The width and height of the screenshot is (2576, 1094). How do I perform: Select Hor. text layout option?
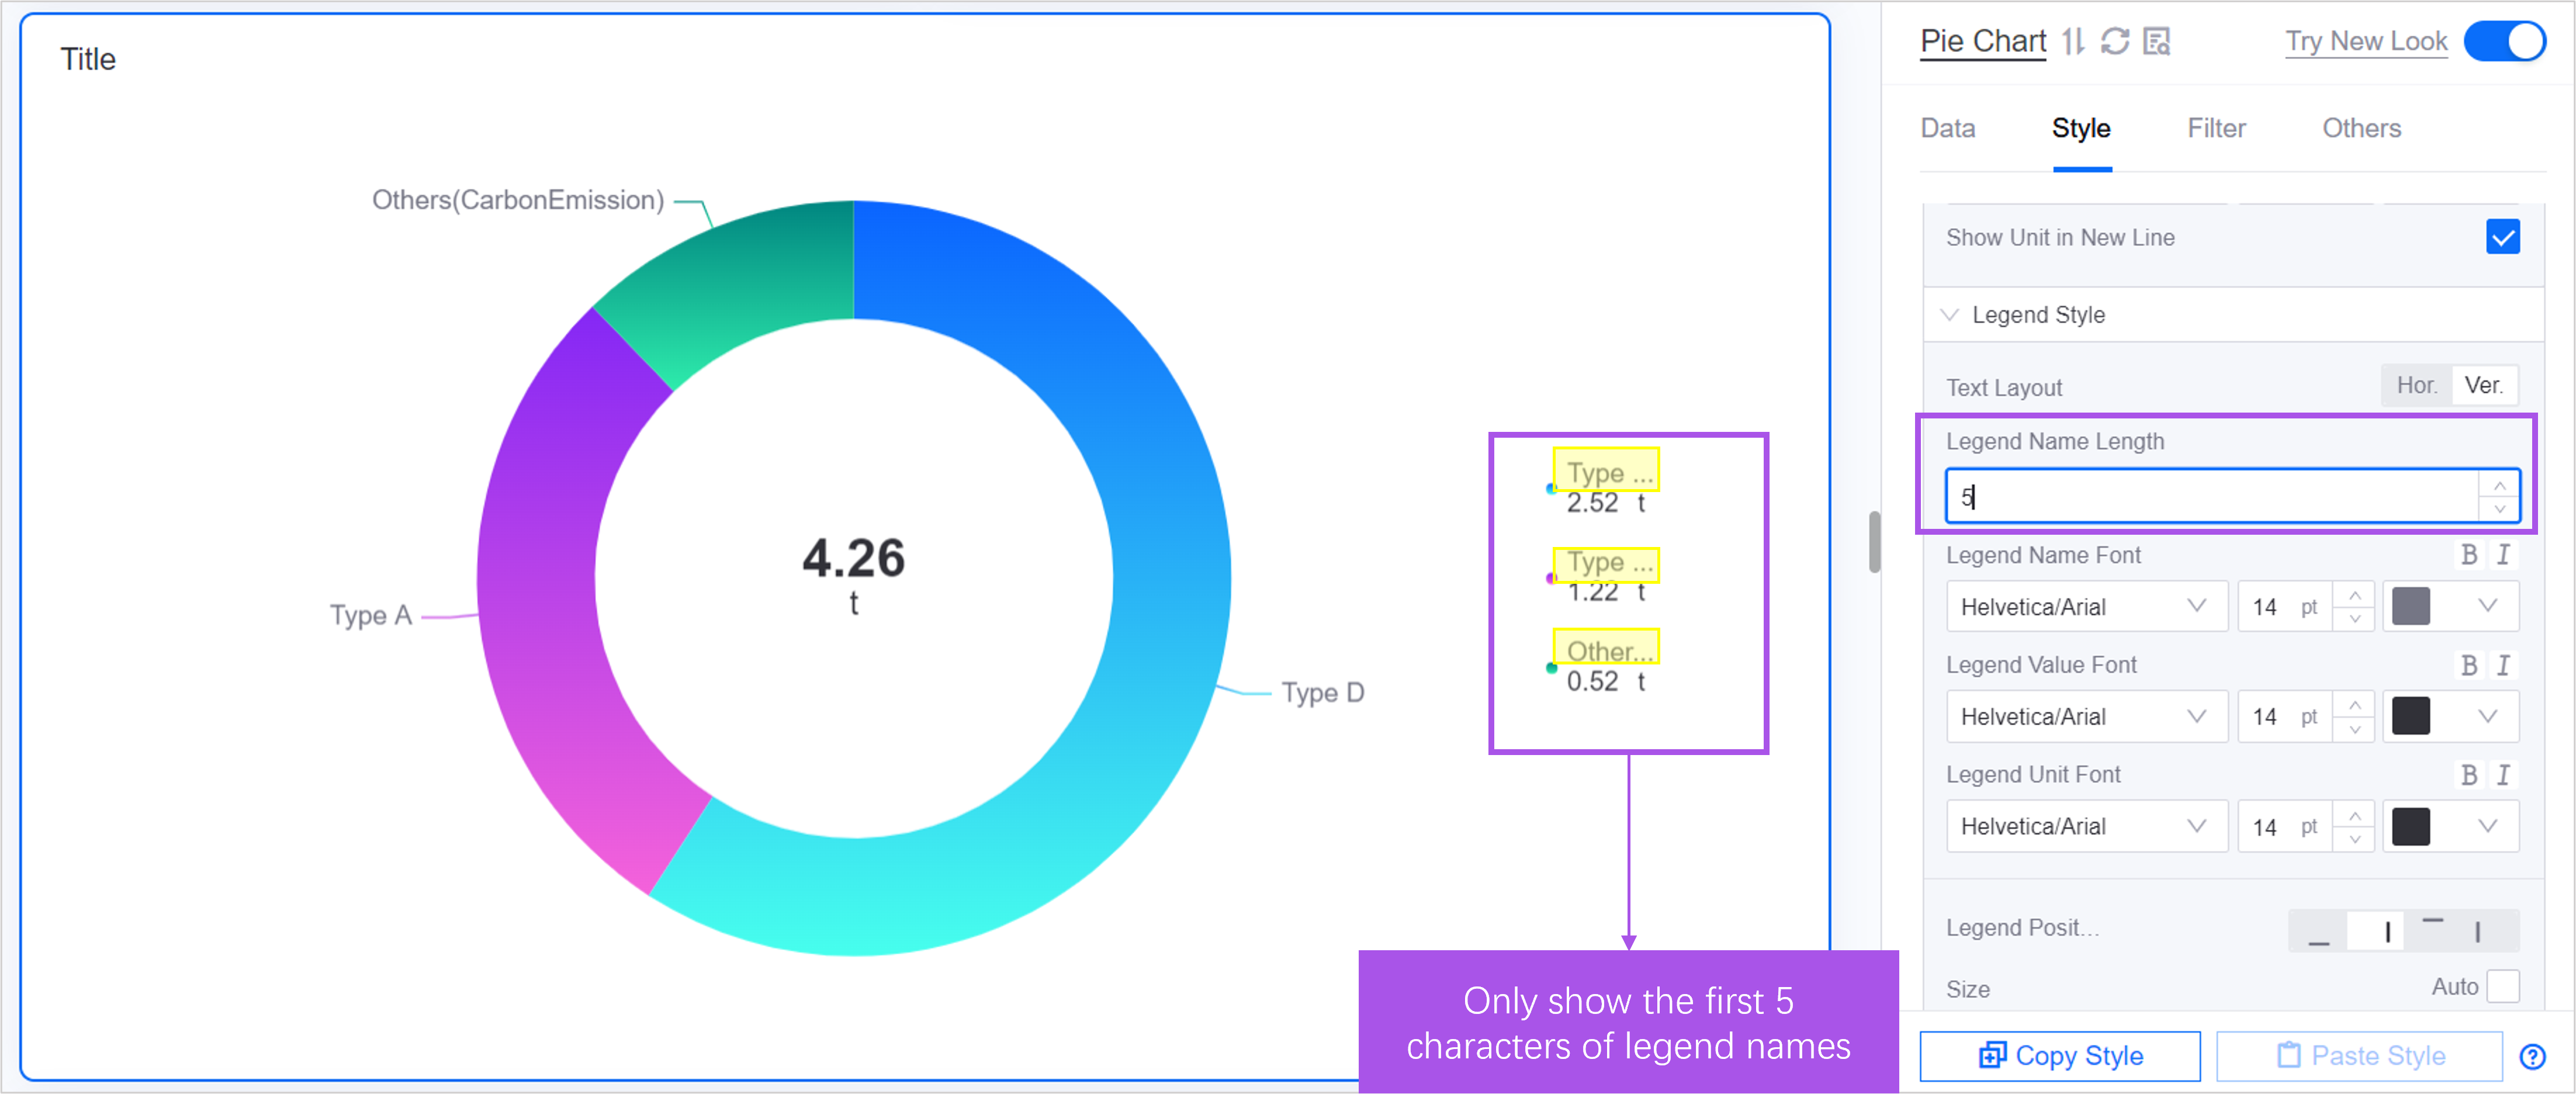pyautogui.click(x=2416, y=385)
